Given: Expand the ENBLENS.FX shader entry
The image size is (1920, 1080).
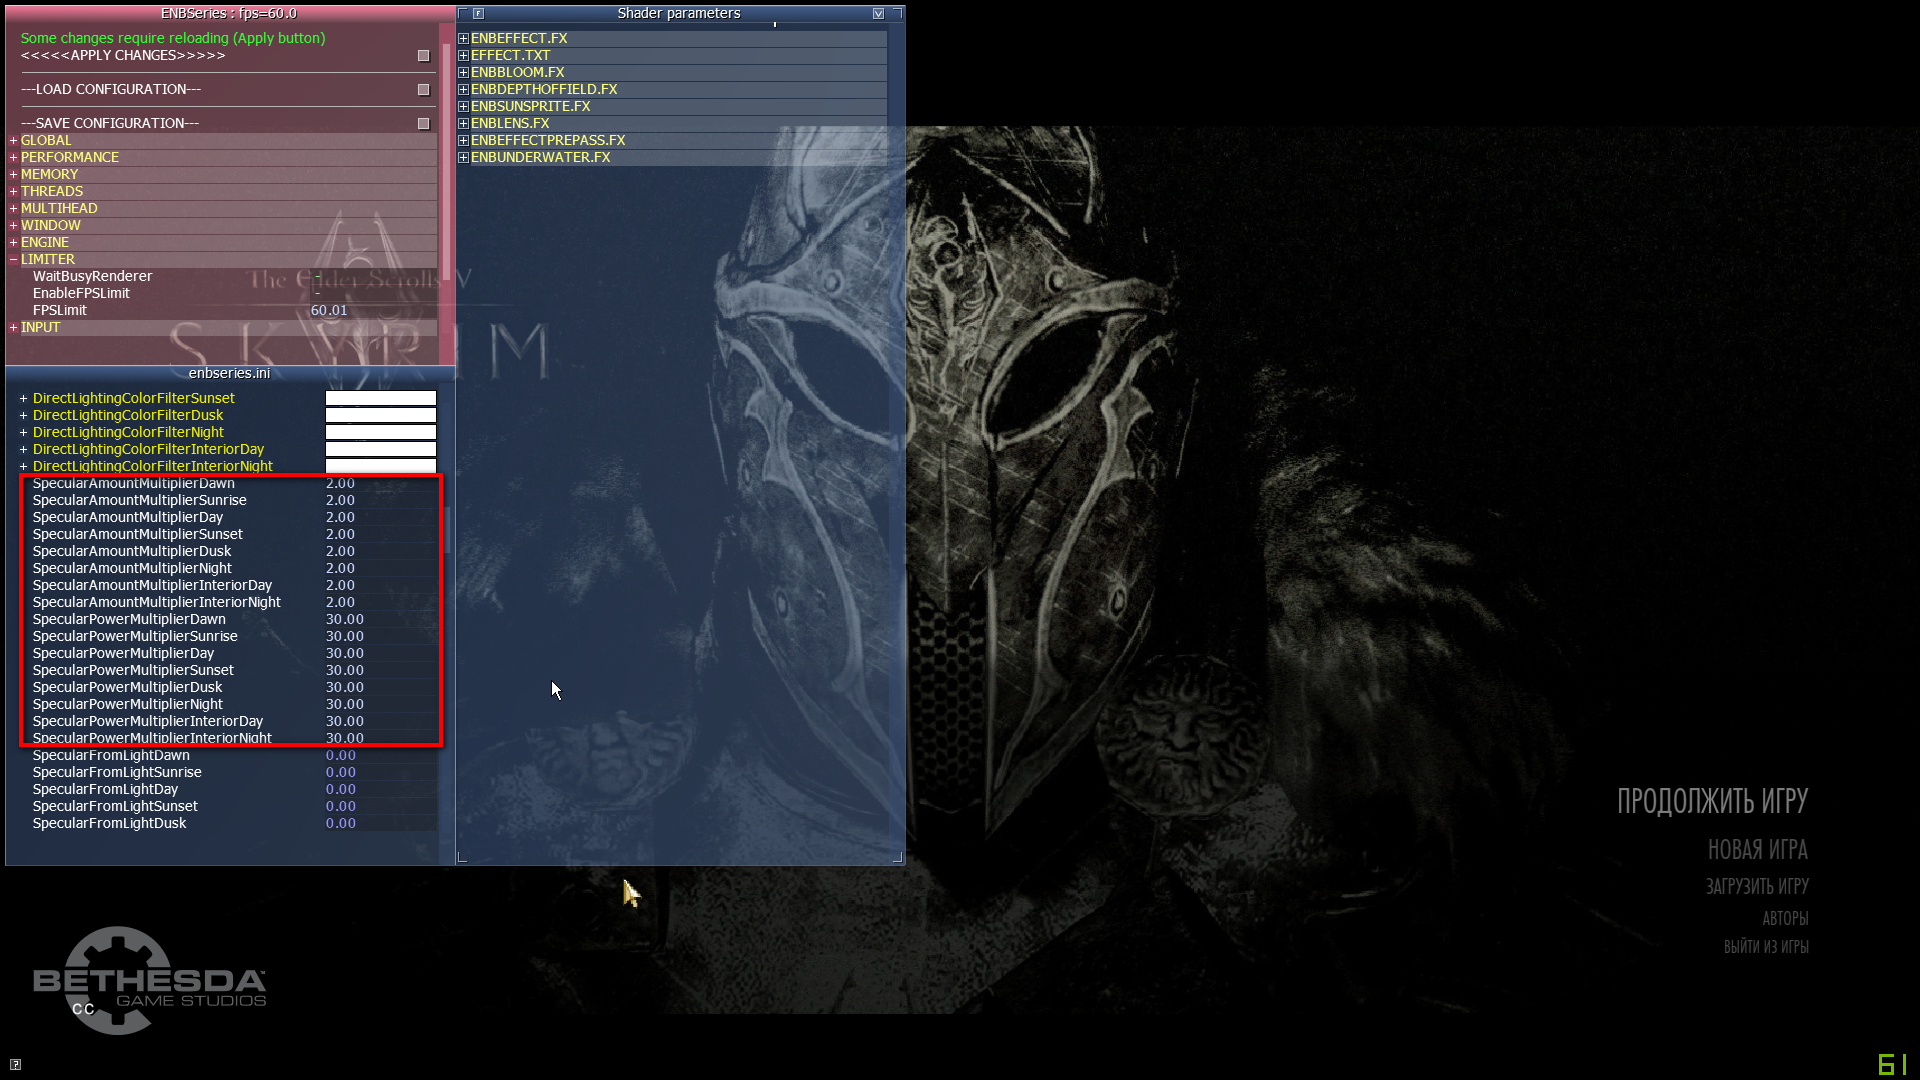Looking at the screenshot, I should click(463, 124).
